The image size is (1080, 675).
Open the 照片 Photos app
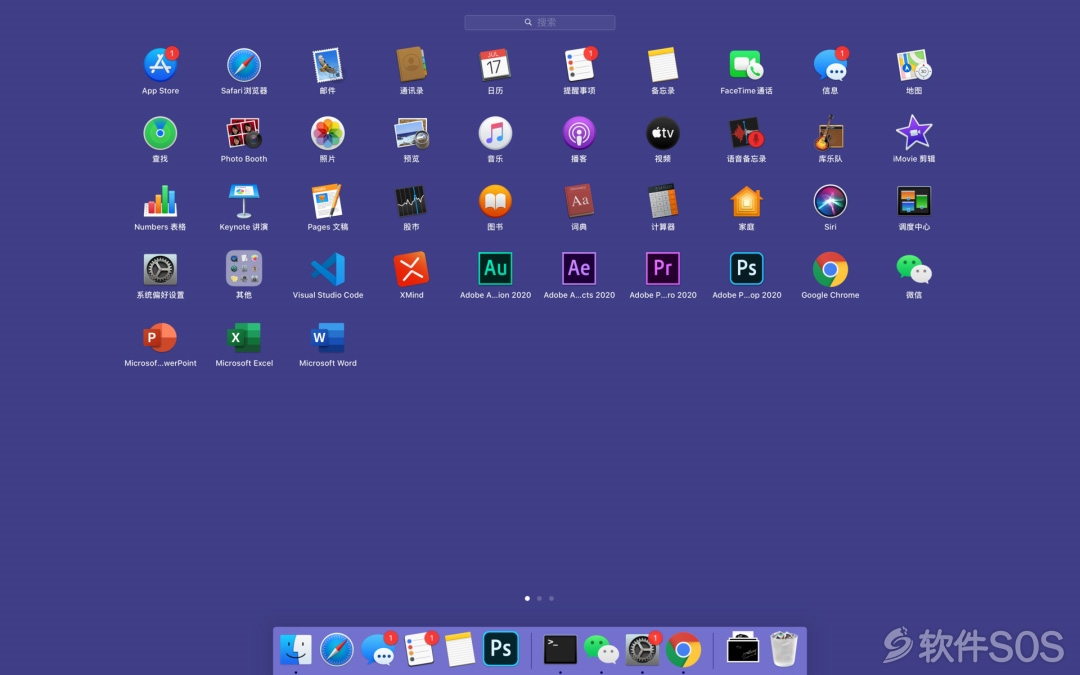pyautogui.click(x=328, y=133)
